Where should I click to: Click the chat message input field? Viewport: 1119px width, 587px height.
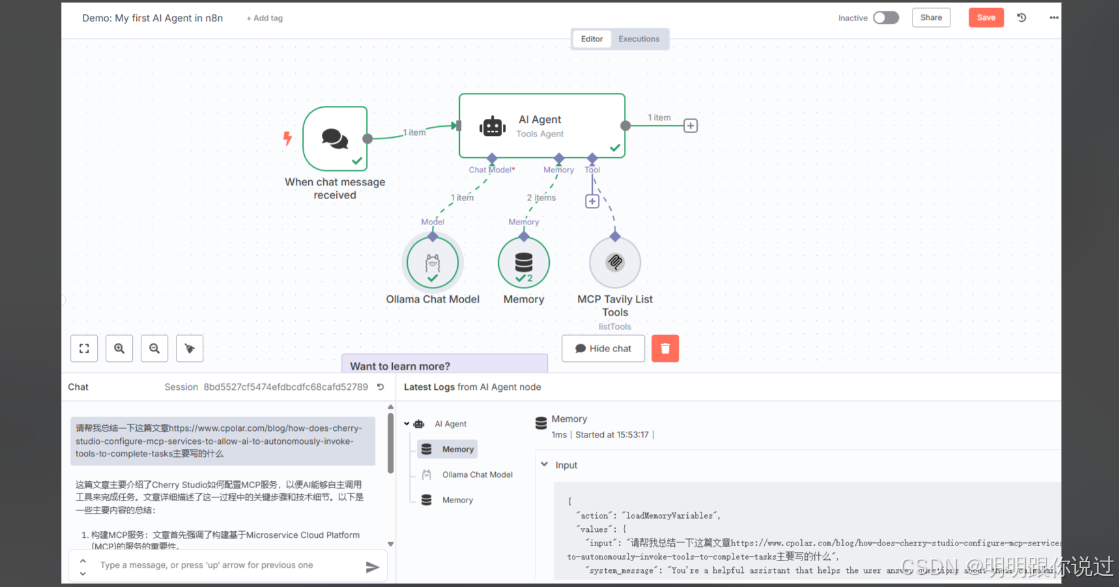point(228,565)
